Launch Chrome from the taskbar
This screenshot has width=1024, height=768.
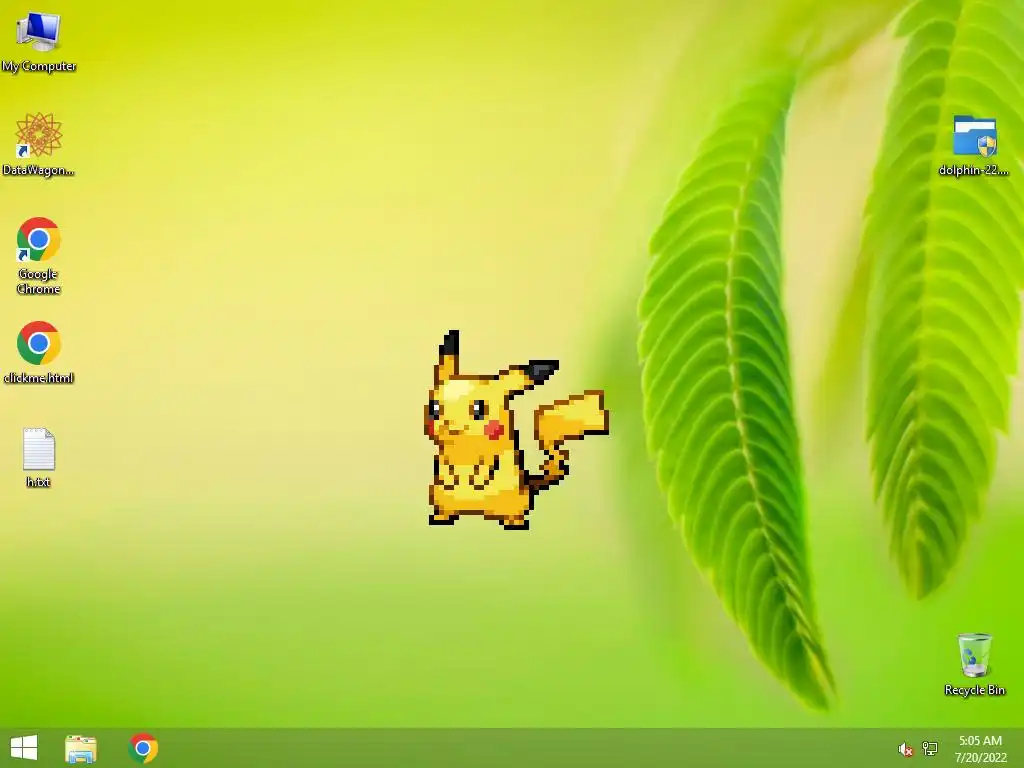click(x=143, y=748)
